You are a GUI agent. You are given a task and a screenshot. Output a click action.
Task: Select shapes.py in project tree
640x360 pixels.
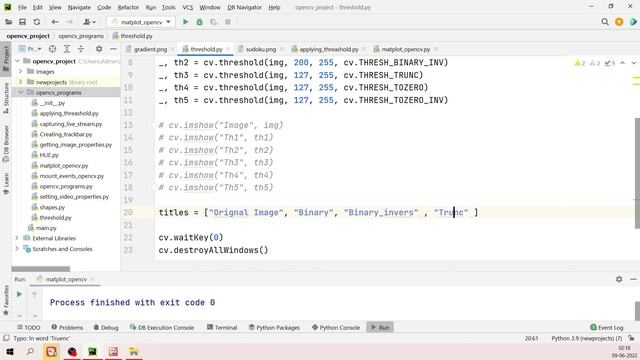tap(52, 207)
